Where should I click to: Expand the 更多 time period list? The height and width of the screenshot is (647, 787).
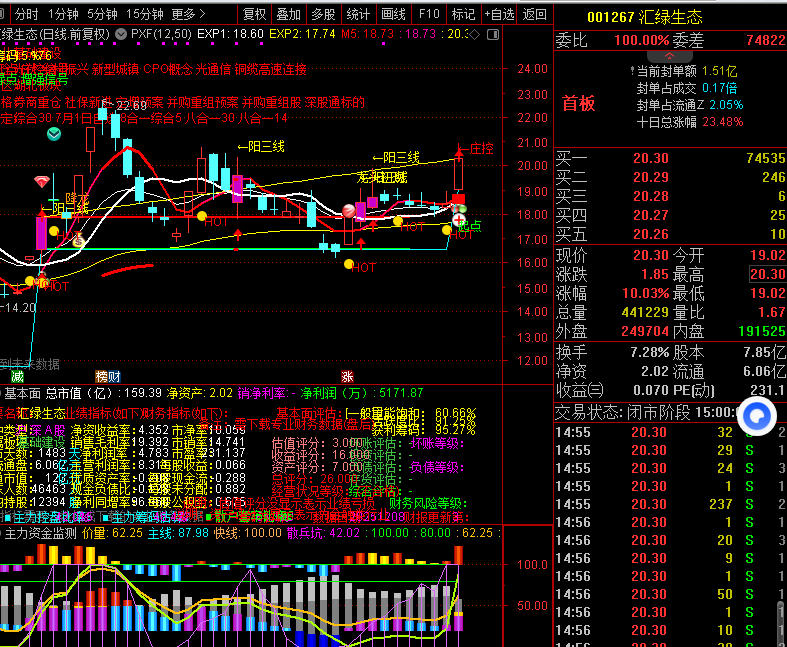pos(188,14)
